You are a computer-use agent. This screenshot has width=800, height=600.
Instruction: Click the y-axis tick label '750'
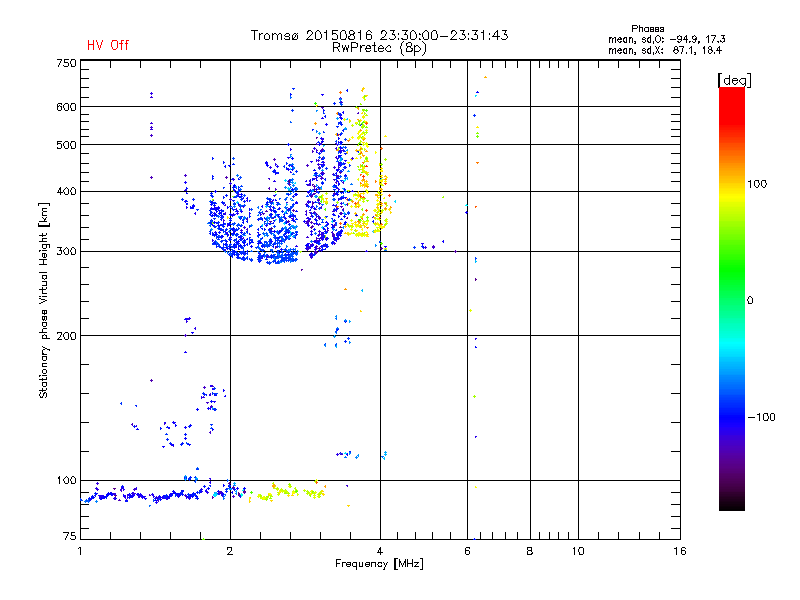[66, 63]
